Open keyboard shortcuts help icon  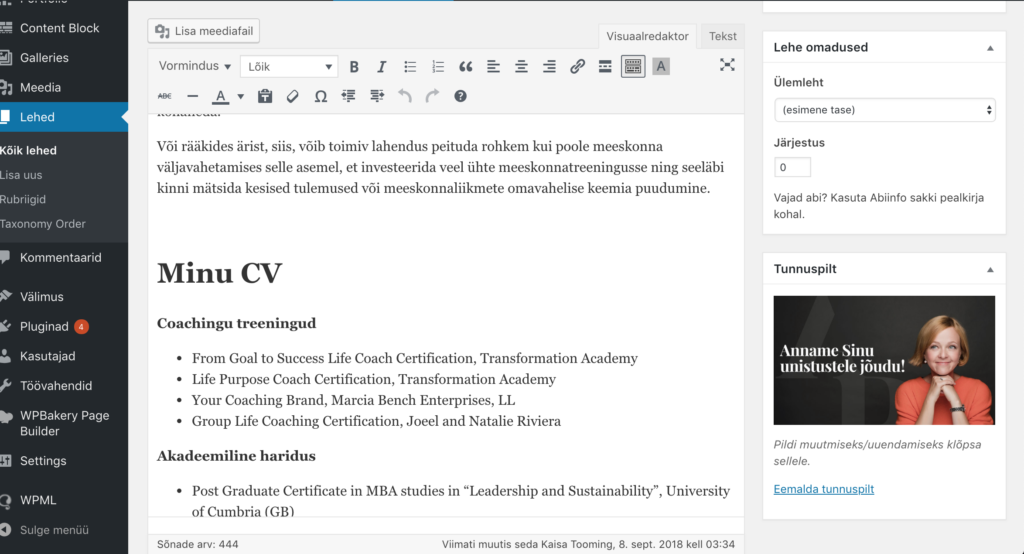(460, 96)
